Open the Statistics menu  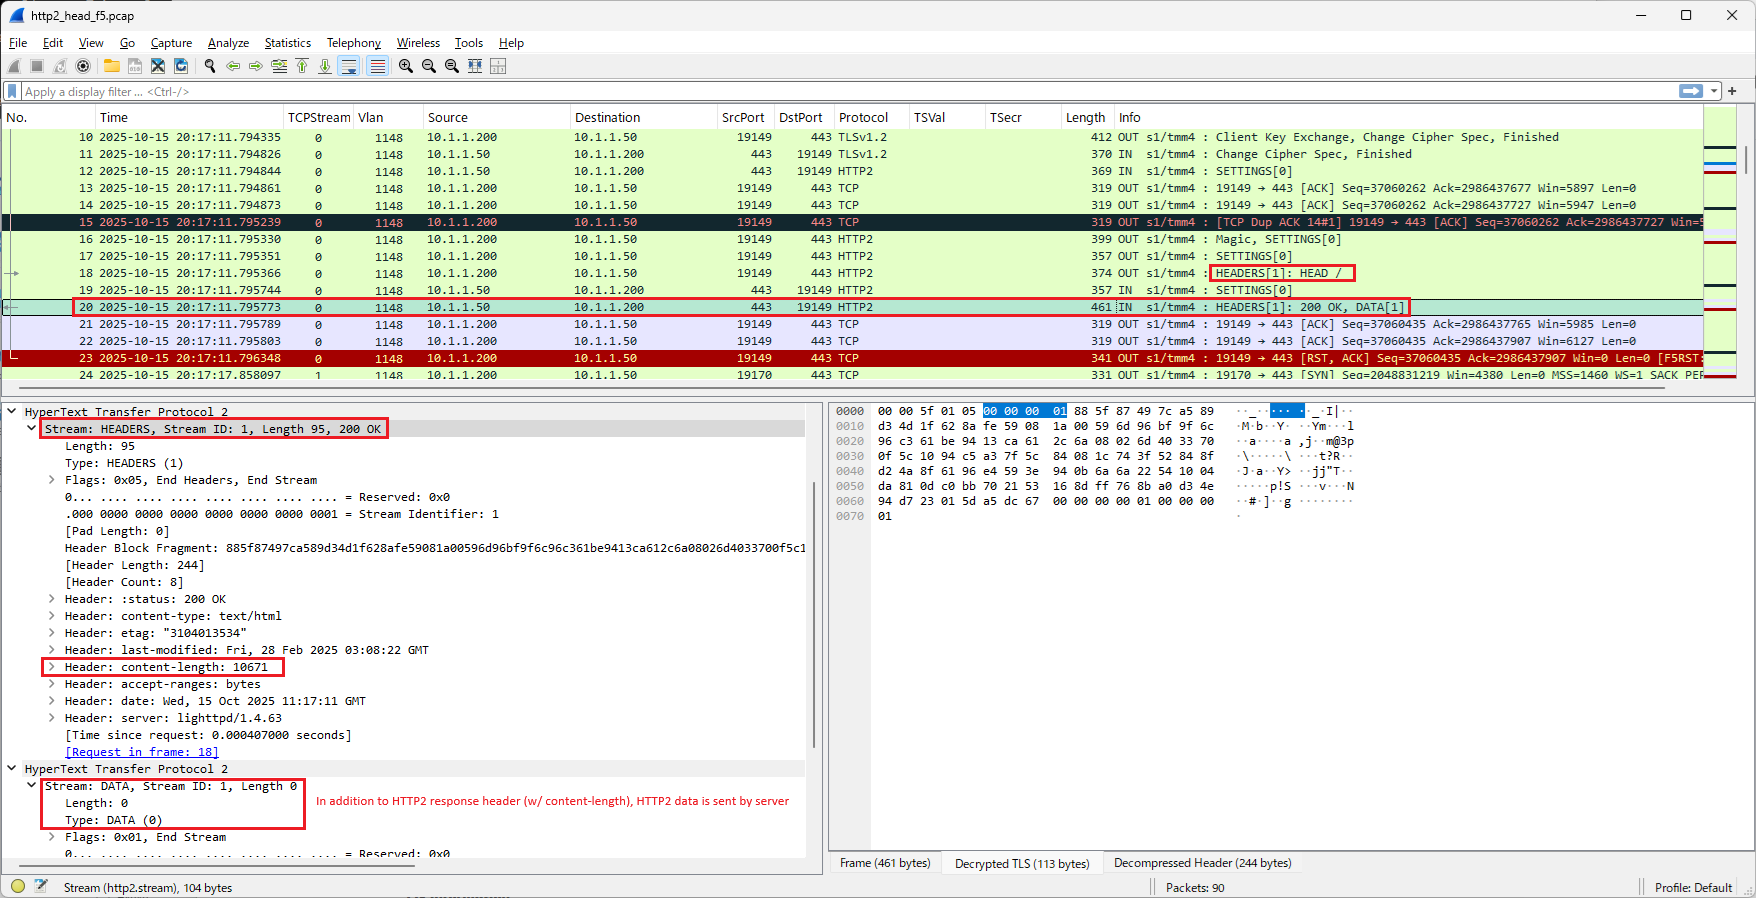coord(288,43)
